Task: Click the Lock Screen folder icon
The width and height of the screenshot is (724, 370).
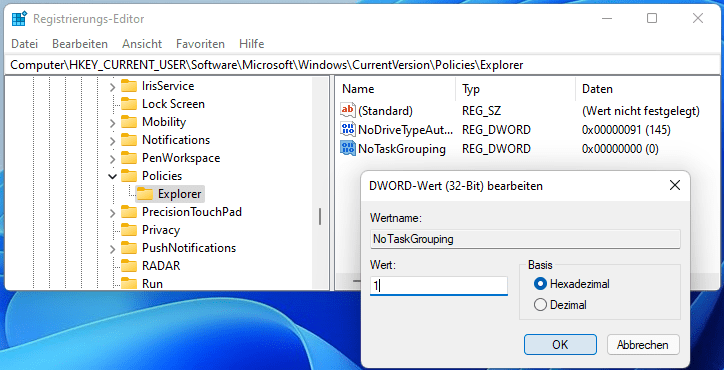Action: pos(129,104)
